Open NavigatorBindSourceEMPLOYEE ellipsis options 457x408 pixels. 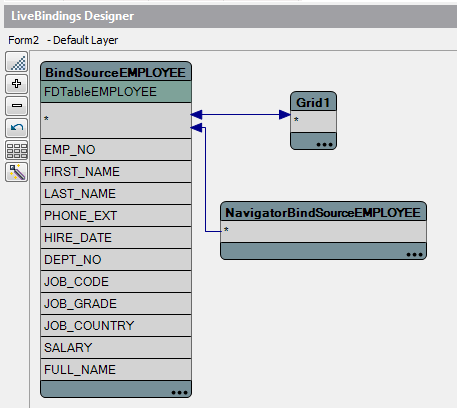pyautogui.click(x=414, y=254)
